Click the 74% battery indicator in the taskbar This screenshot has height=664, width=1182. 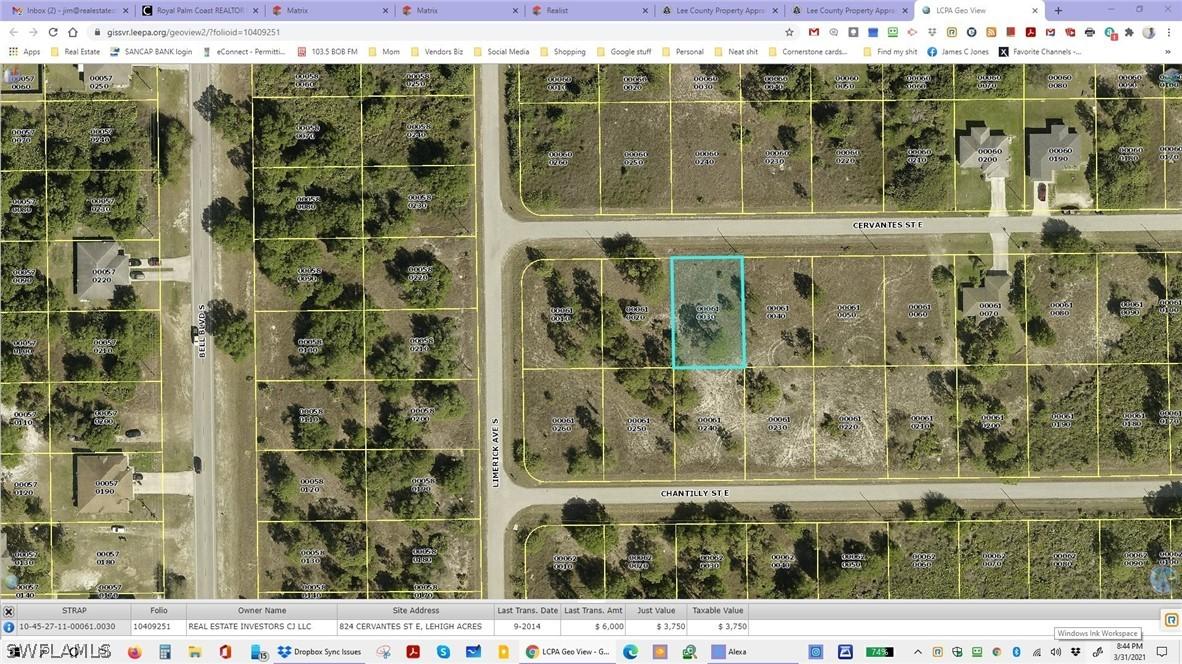[878, 652]
